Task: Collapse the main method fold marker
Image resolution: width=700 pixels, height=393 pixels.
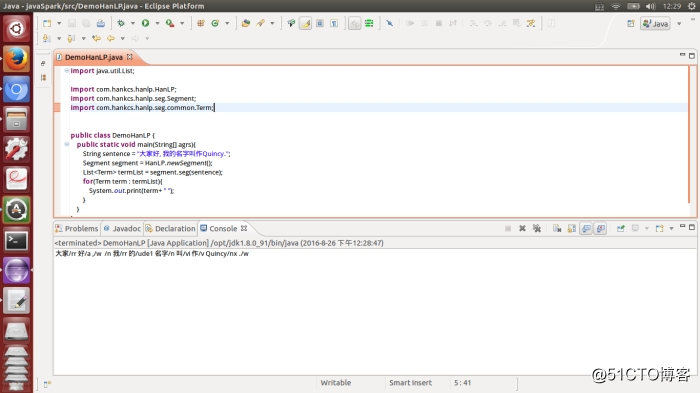Action: coord(67,144)
